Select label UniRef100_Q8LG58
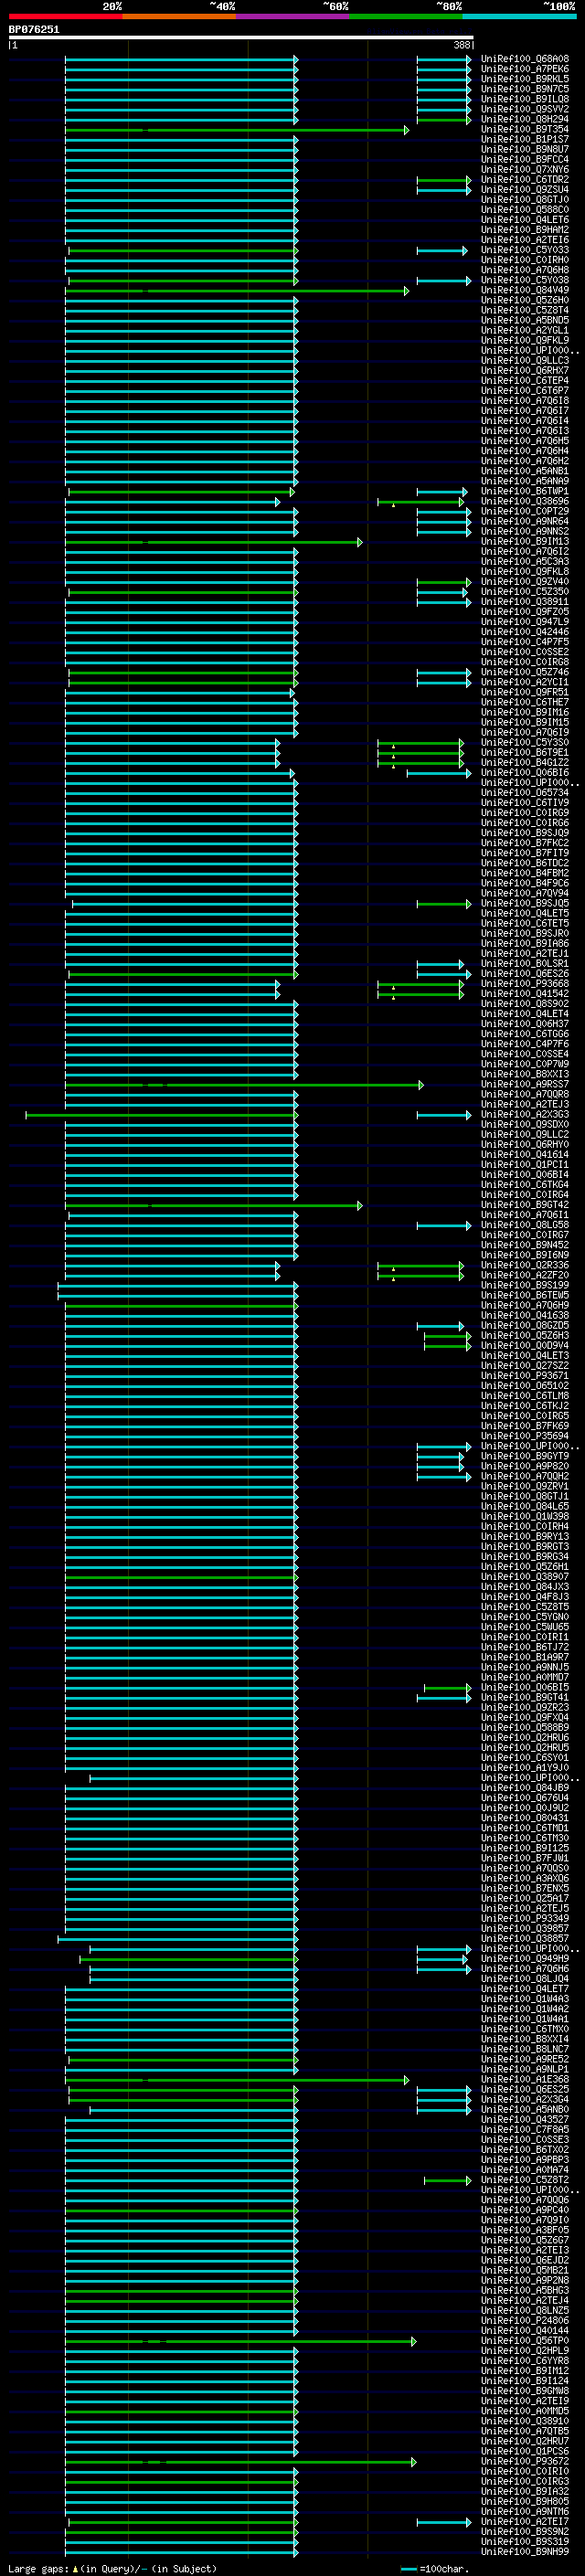585x2576 pixels. pyautogui.click(x=525, y=1225)
